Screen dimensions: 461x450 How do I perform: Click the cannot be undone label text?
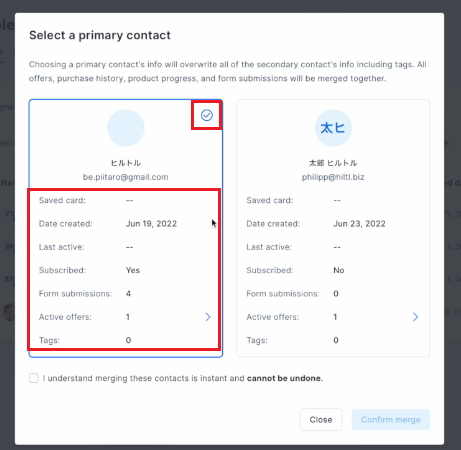(285, 378)
